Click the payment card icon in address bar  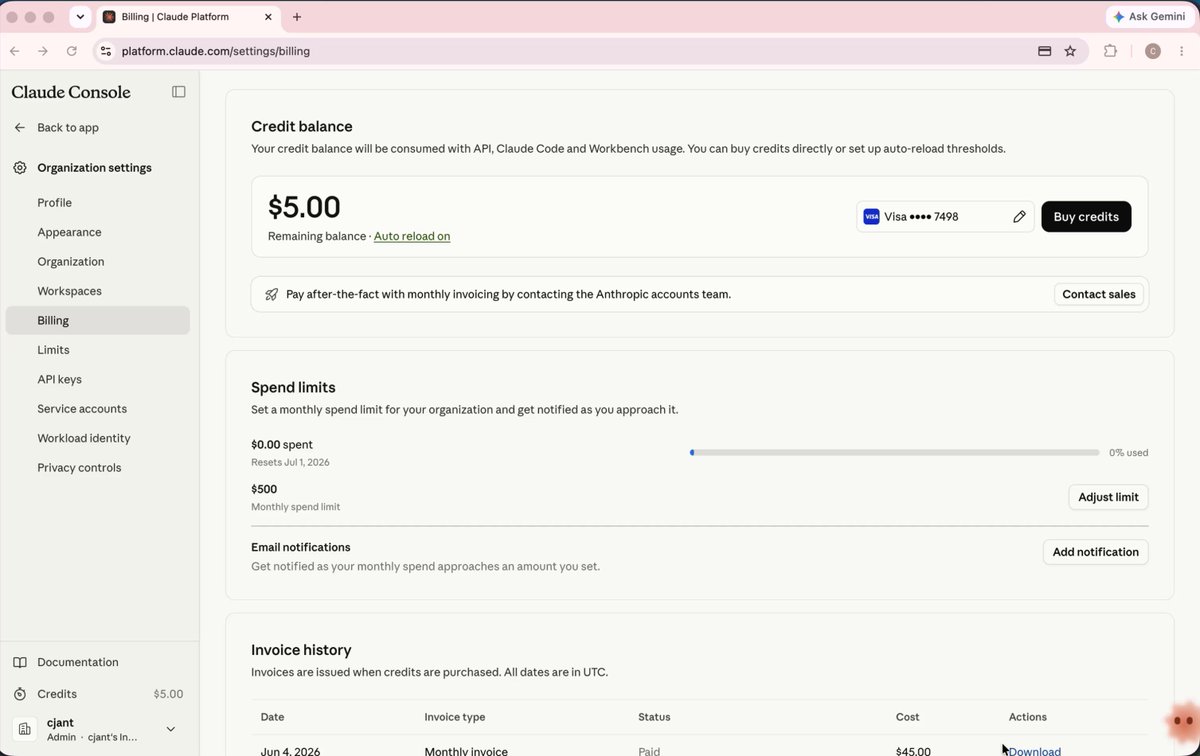1044,51
